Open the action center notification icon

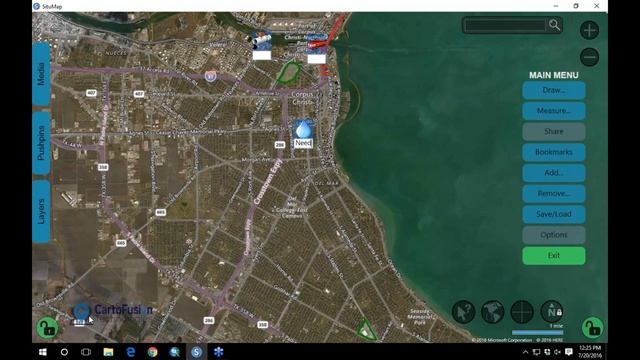(569, 352)
